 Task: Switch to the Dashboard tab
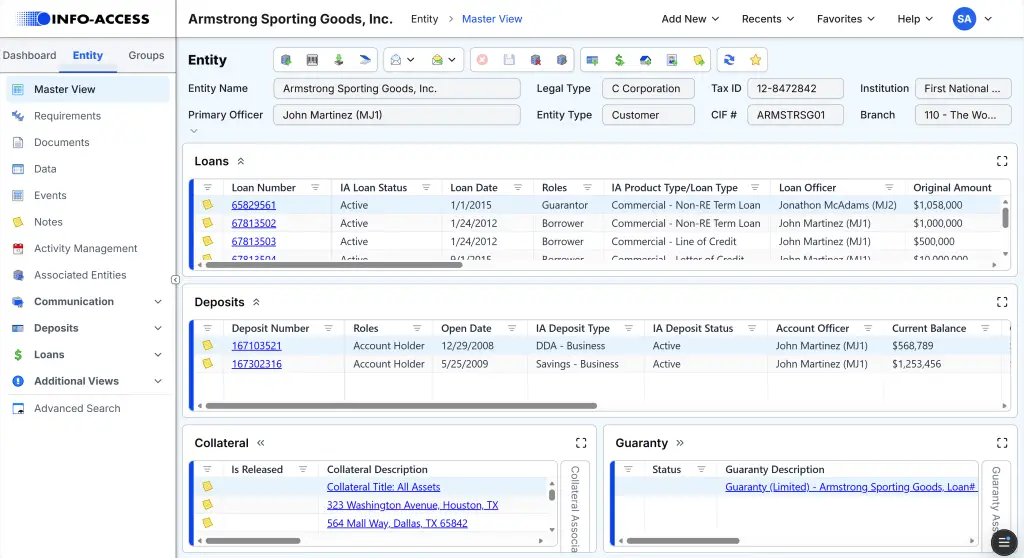coord(29,56)
